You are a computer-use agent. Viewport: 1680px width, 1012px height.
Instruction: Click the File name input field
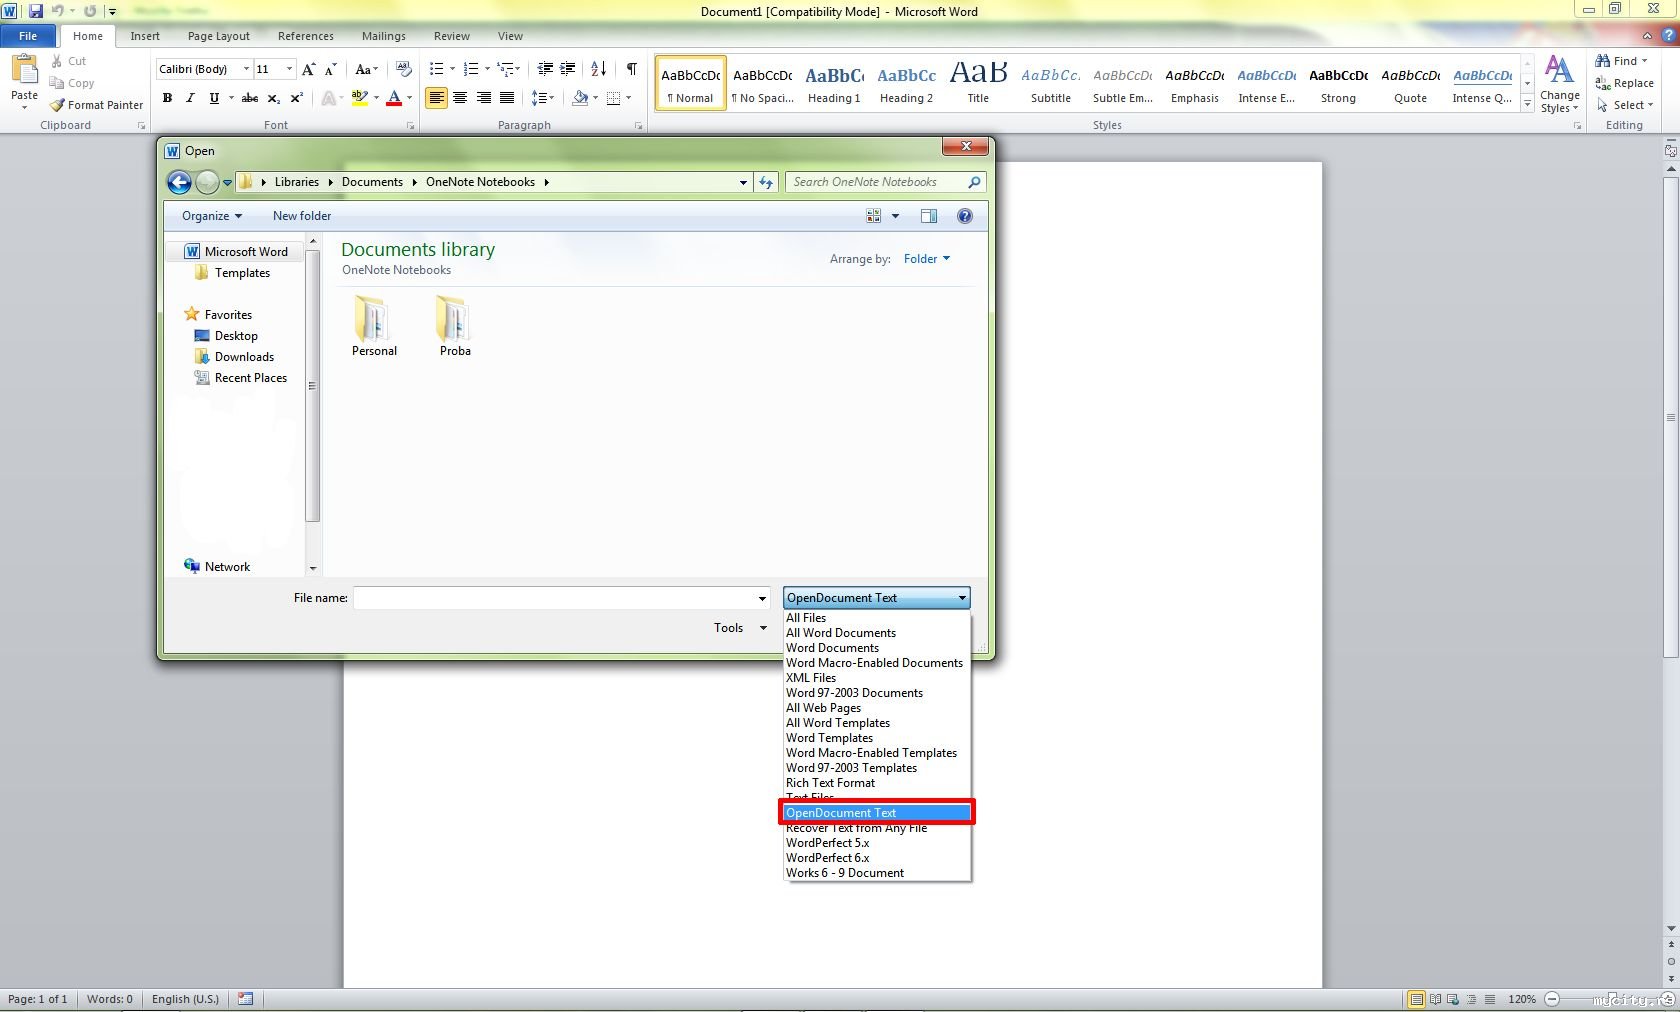click(x=555, y=598)
